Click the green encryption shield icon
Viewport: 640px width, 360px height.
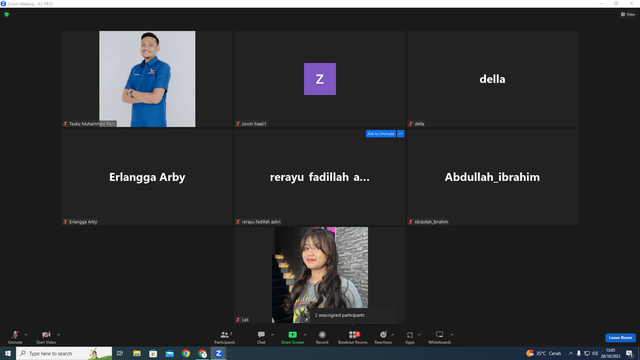point(7,14)
